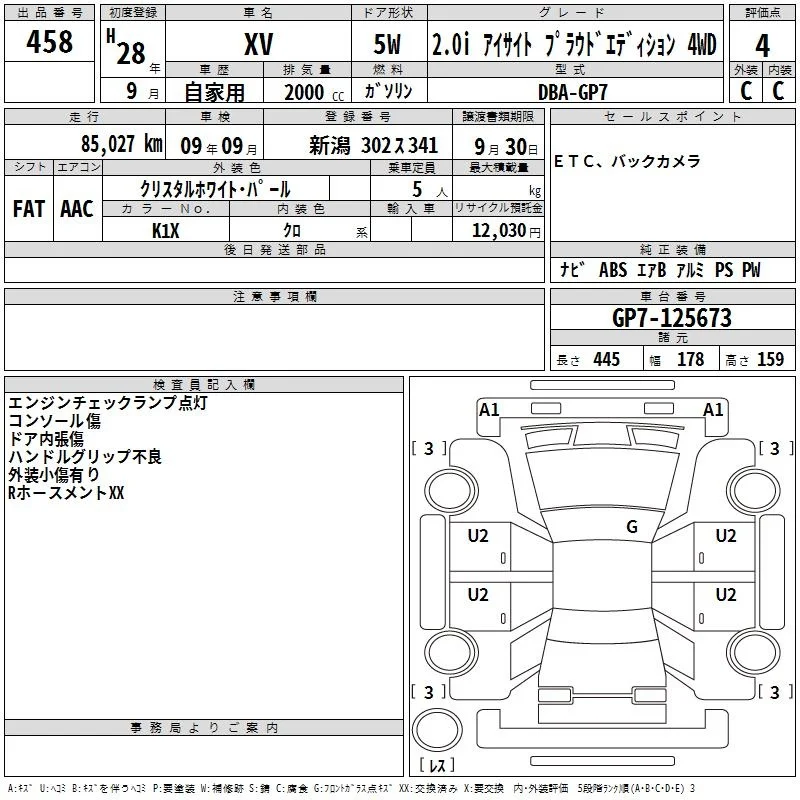Click the lot number 458
Screen dimensions: 800x800
(49, 41)
